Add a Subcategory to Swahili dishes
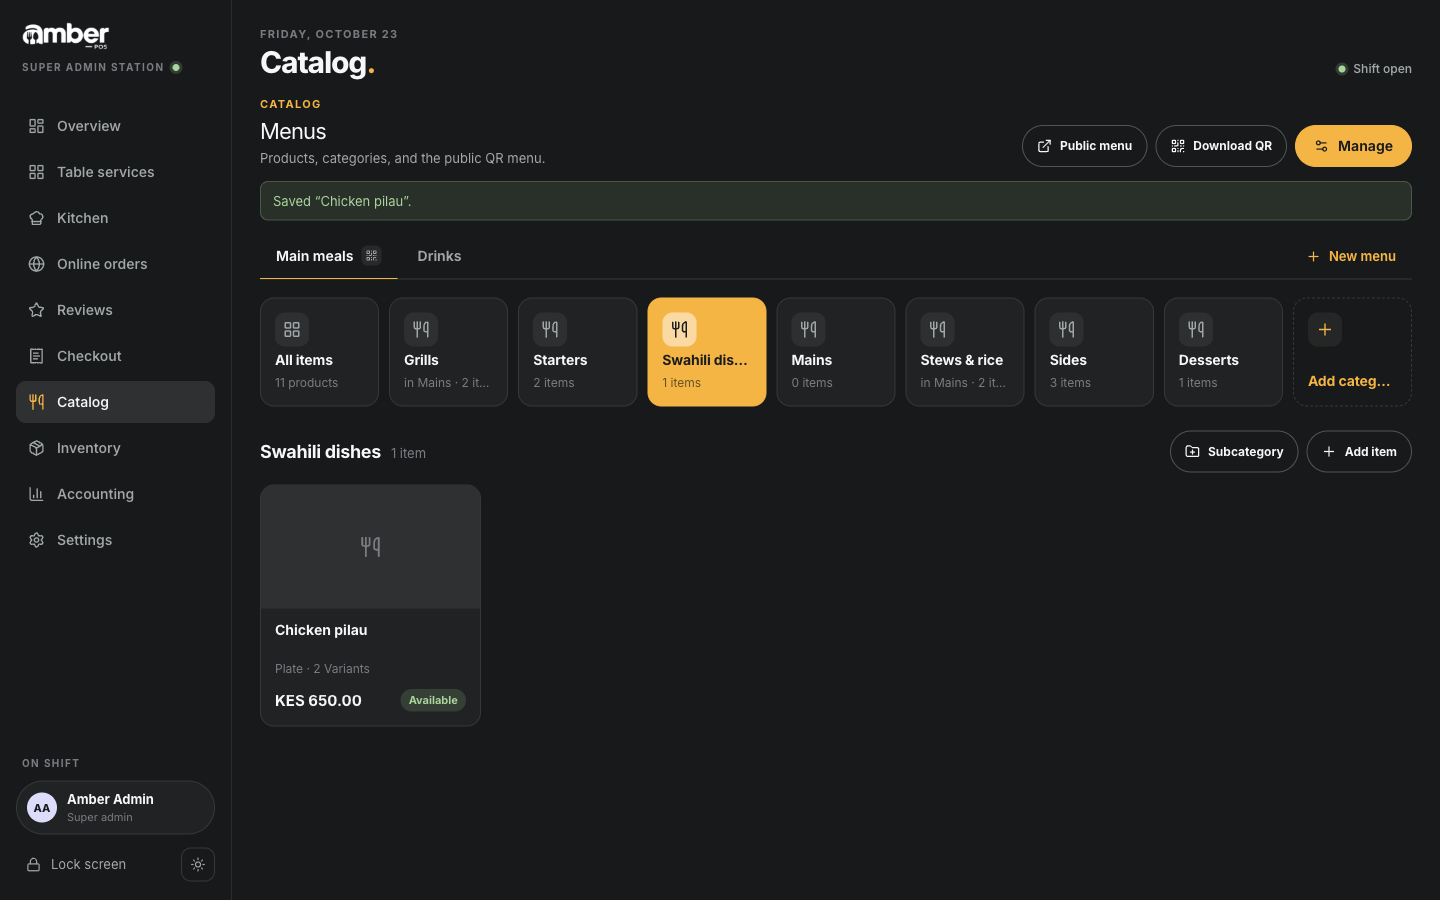Viewport: 1440px width, 900px height. (1234, 452)
